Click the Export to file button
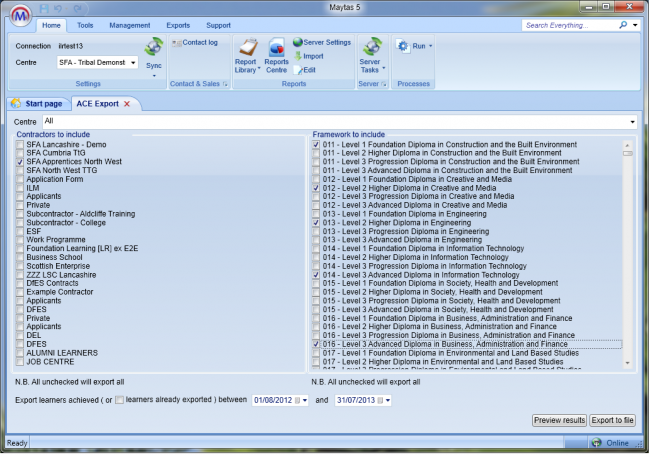 coord(612,420)
